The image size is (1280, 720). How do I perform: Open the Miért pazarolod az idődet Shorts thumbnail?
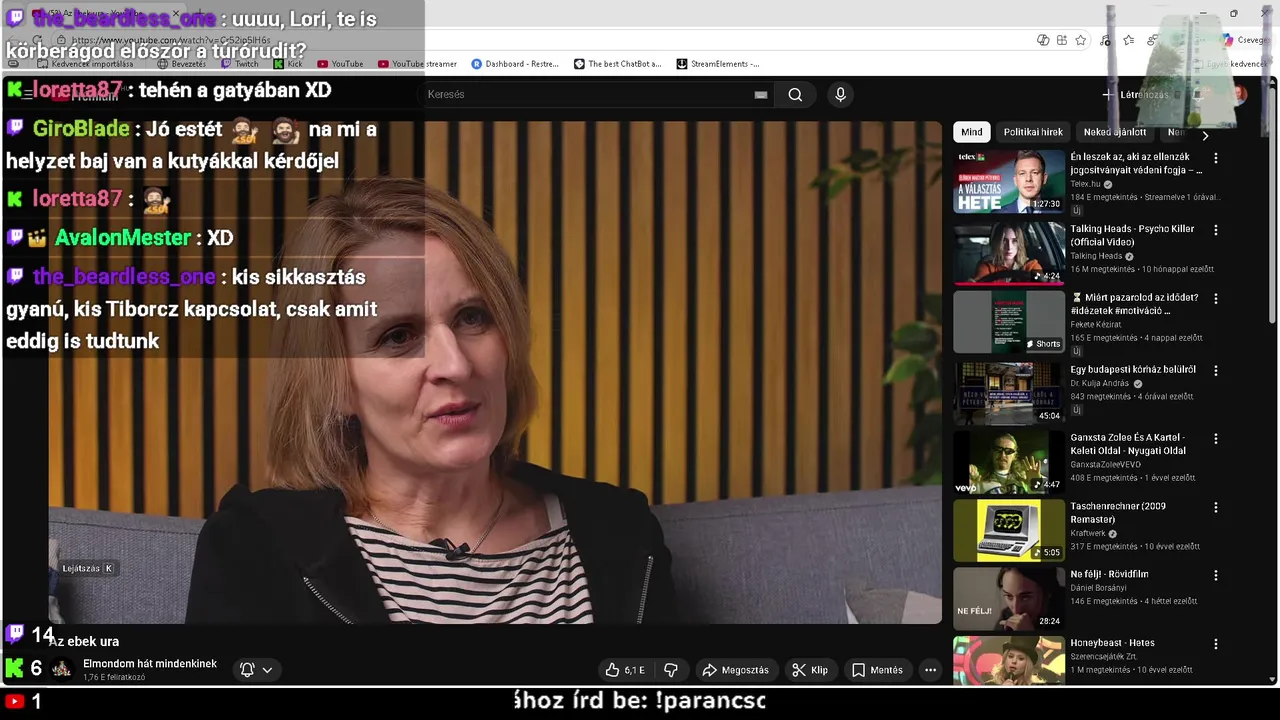1009,322
